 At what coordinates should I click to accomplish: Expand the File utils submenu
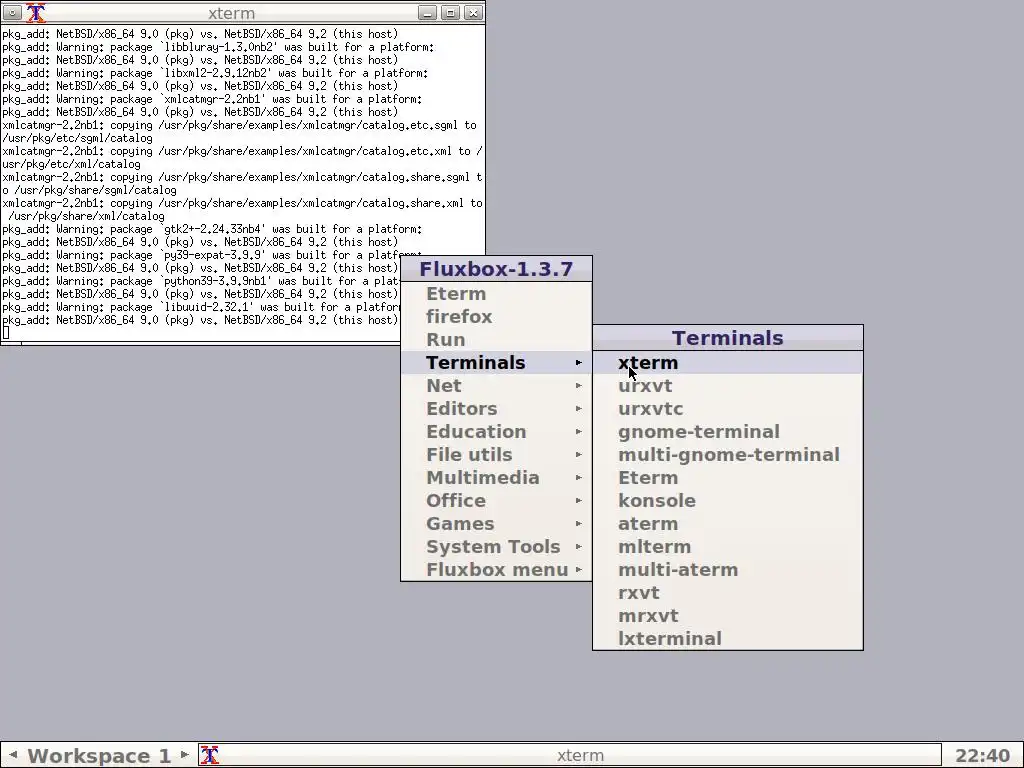coord(496,455)
